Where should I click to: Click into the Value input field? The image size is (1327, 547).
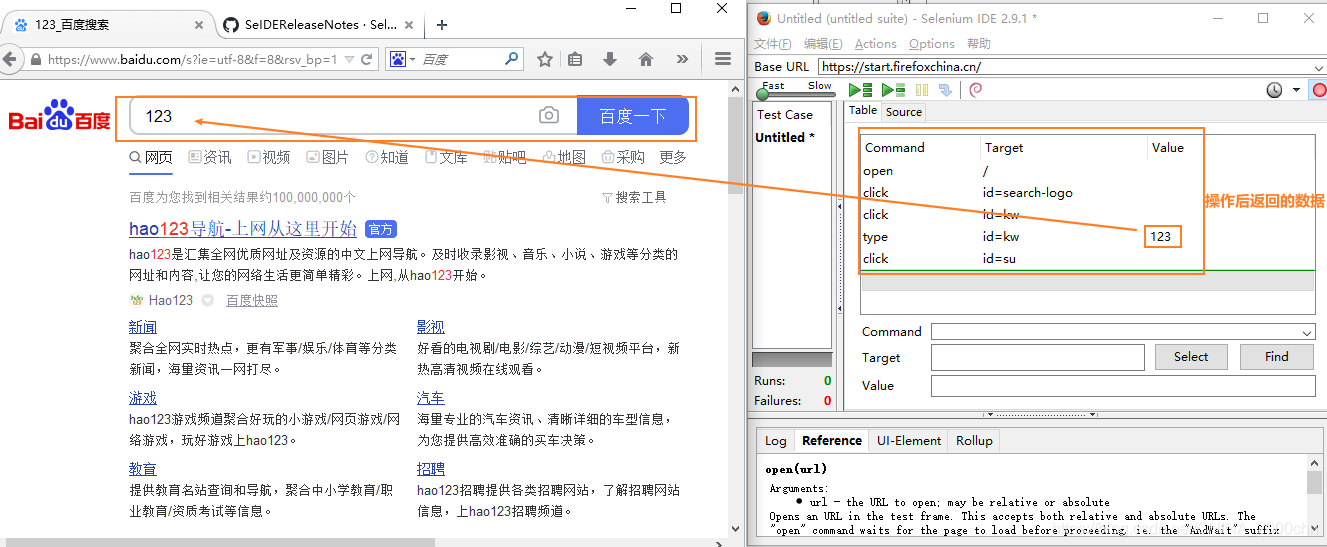1123,386
